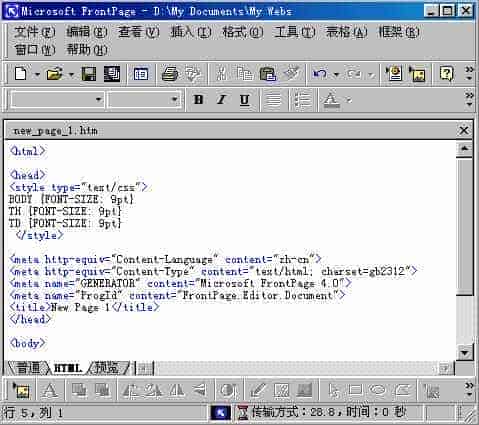The height and width of the screenshot is (425, 479).
Task: Open the 帮助(H) menu
Action: [x=87, y=50]
